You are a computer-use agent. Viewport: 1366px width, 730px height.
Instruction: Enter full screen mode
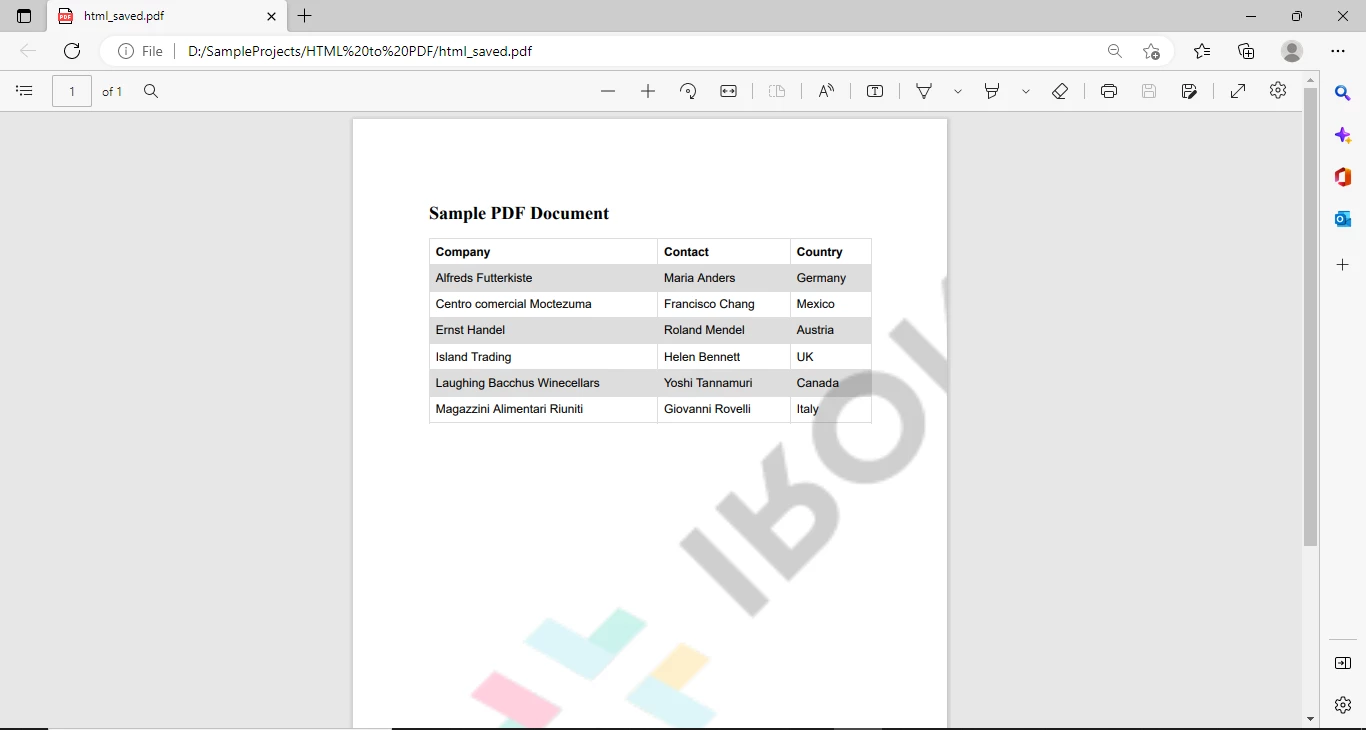click(x=1238, y=91)
